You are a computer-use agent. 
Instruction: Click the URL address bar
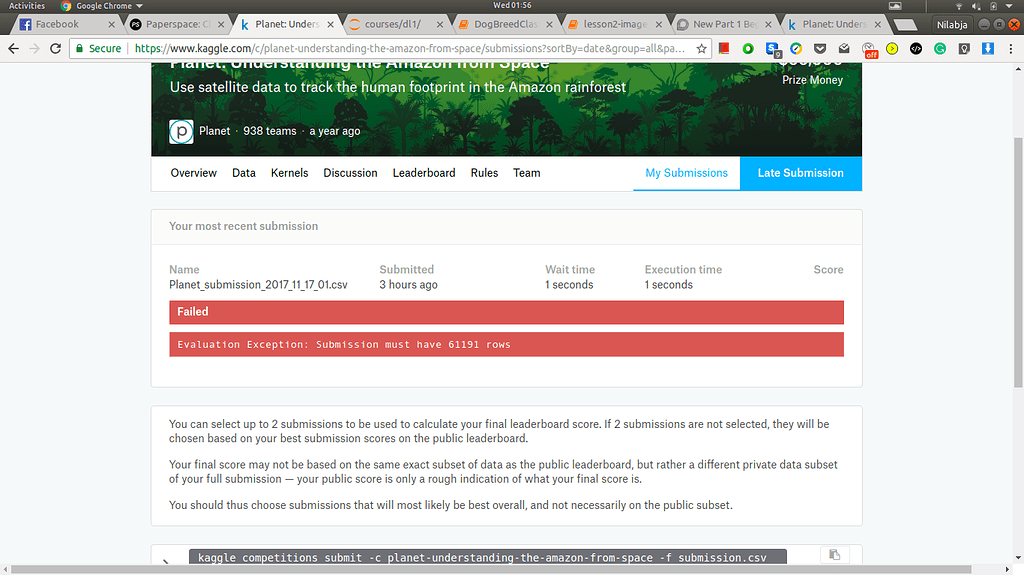point(400,48)
